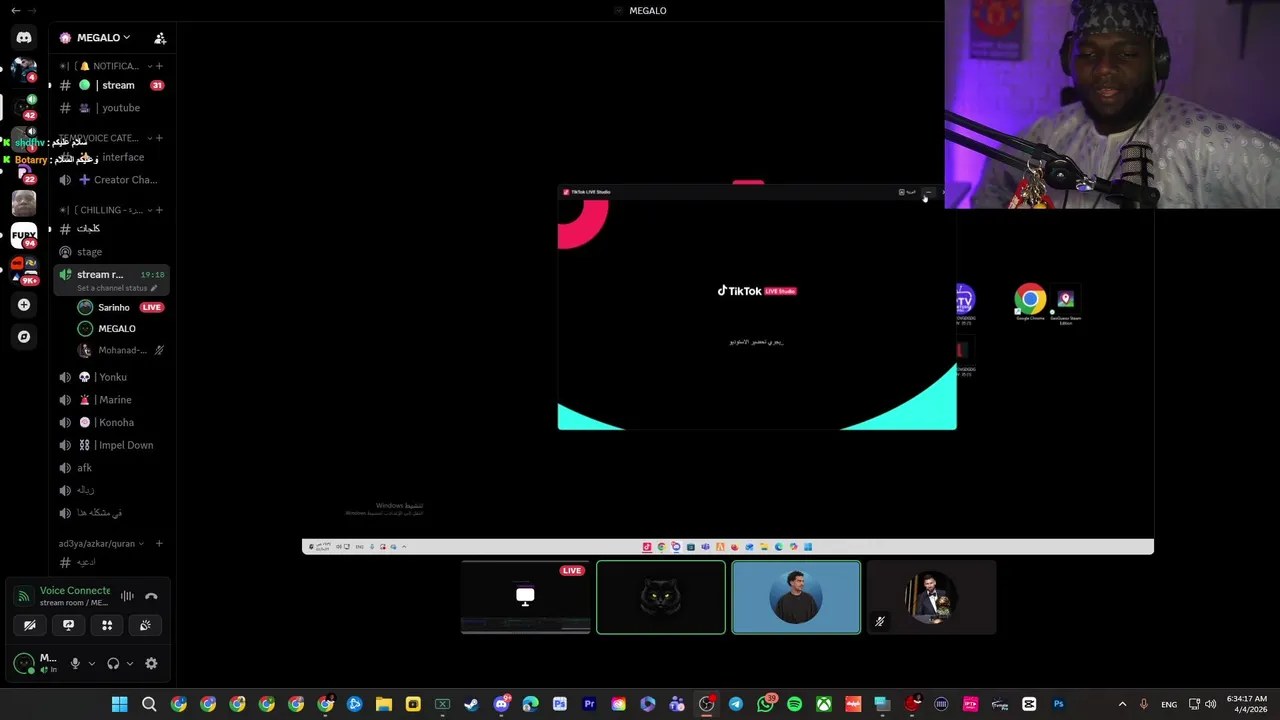Screen dimensions: 1280x720
Task: Open Google Chrome shortcut in streamed desktop
Action: point(1030,301)
